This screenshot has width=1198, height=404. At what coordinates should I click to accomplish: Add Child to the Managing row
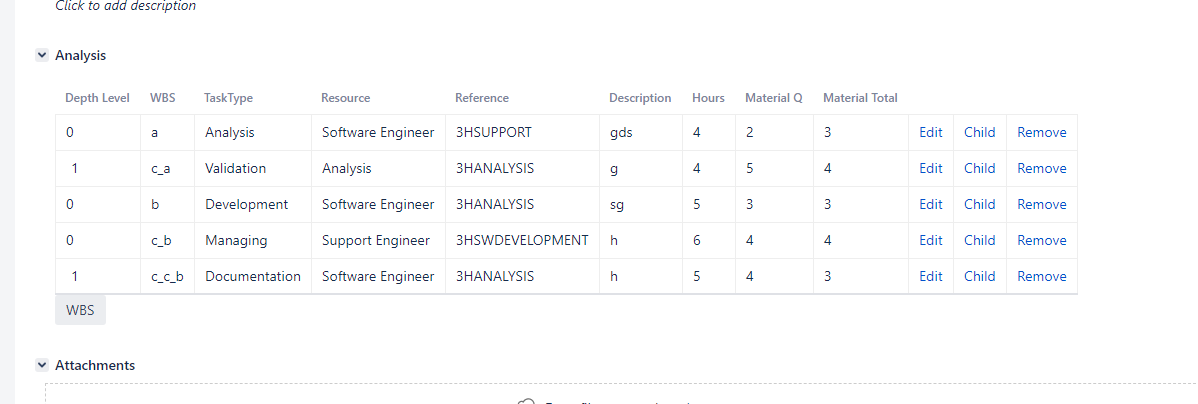coord(979,240)
